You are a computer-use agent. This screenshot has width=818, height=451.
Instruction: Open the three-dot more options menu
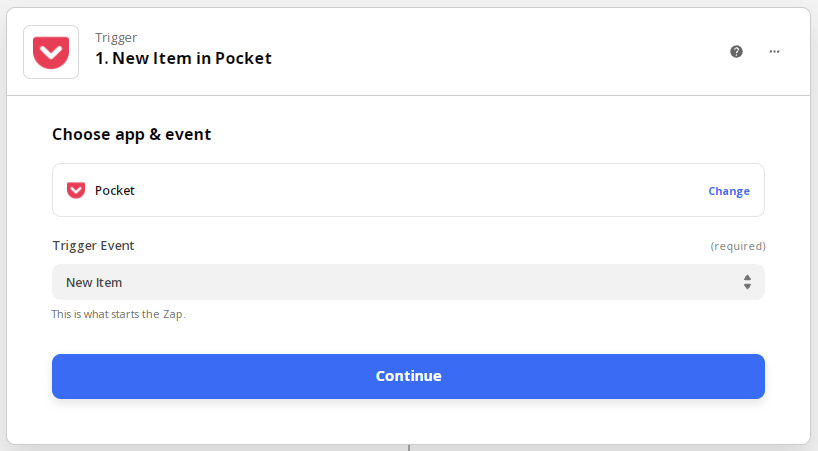774,52
